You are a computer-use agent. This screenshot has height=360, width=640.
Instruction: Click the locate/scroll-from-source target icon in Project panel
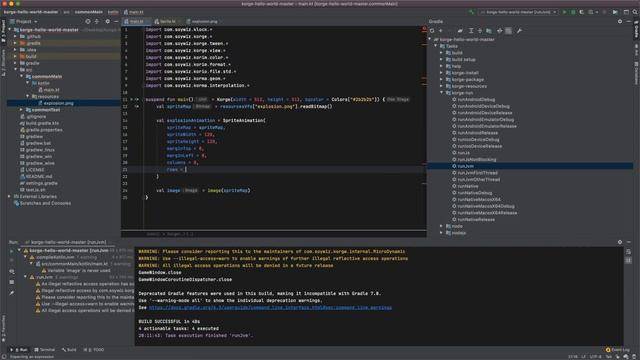coord(88,21)
